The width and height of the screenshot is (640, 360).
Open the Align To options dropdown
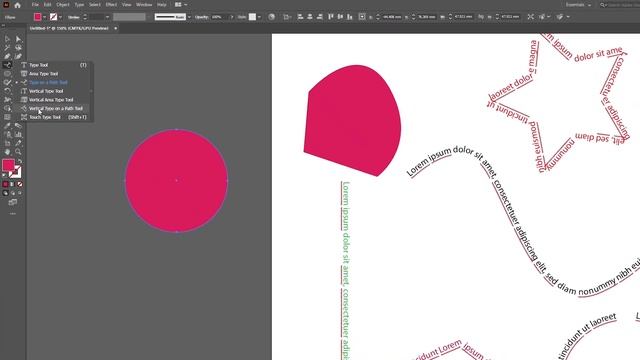click(x=287, y=17)
